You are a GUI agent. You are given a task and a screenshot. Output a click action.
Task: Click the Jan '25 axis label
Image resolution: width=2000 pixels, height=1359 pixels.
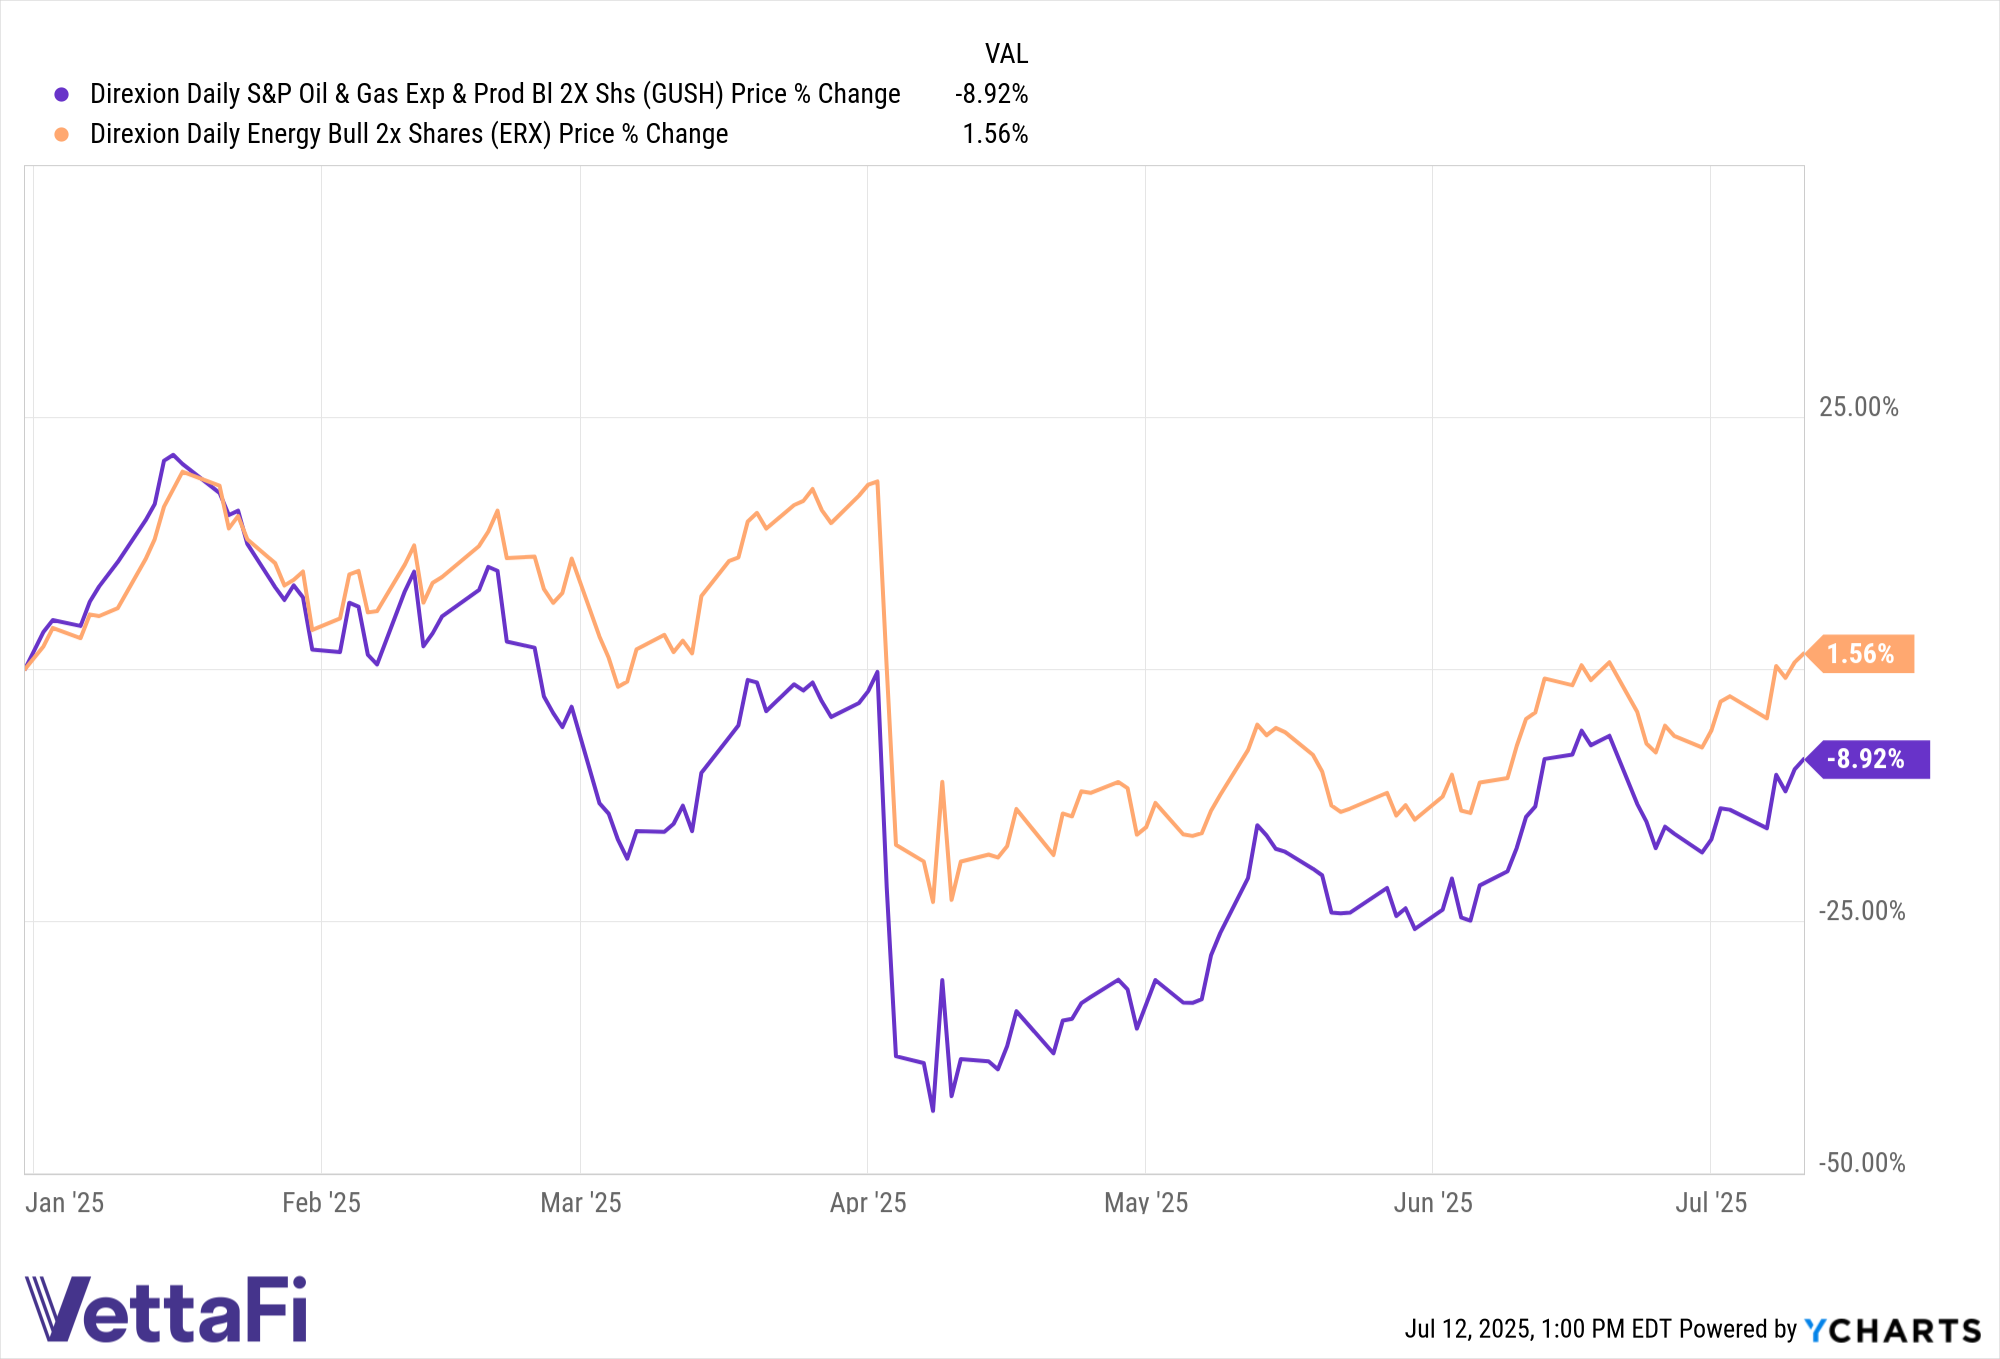[x=65, y=1202]
